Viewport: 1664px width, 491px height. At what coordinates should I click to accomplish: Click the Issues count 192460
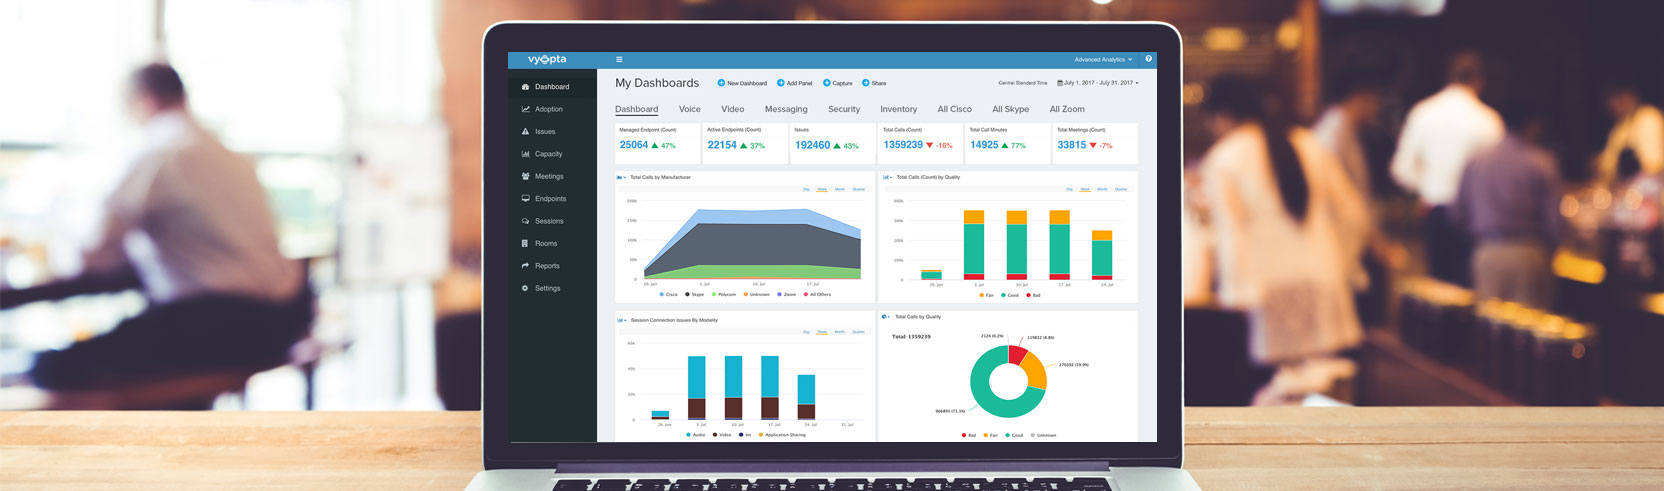(x=813, y=145)
